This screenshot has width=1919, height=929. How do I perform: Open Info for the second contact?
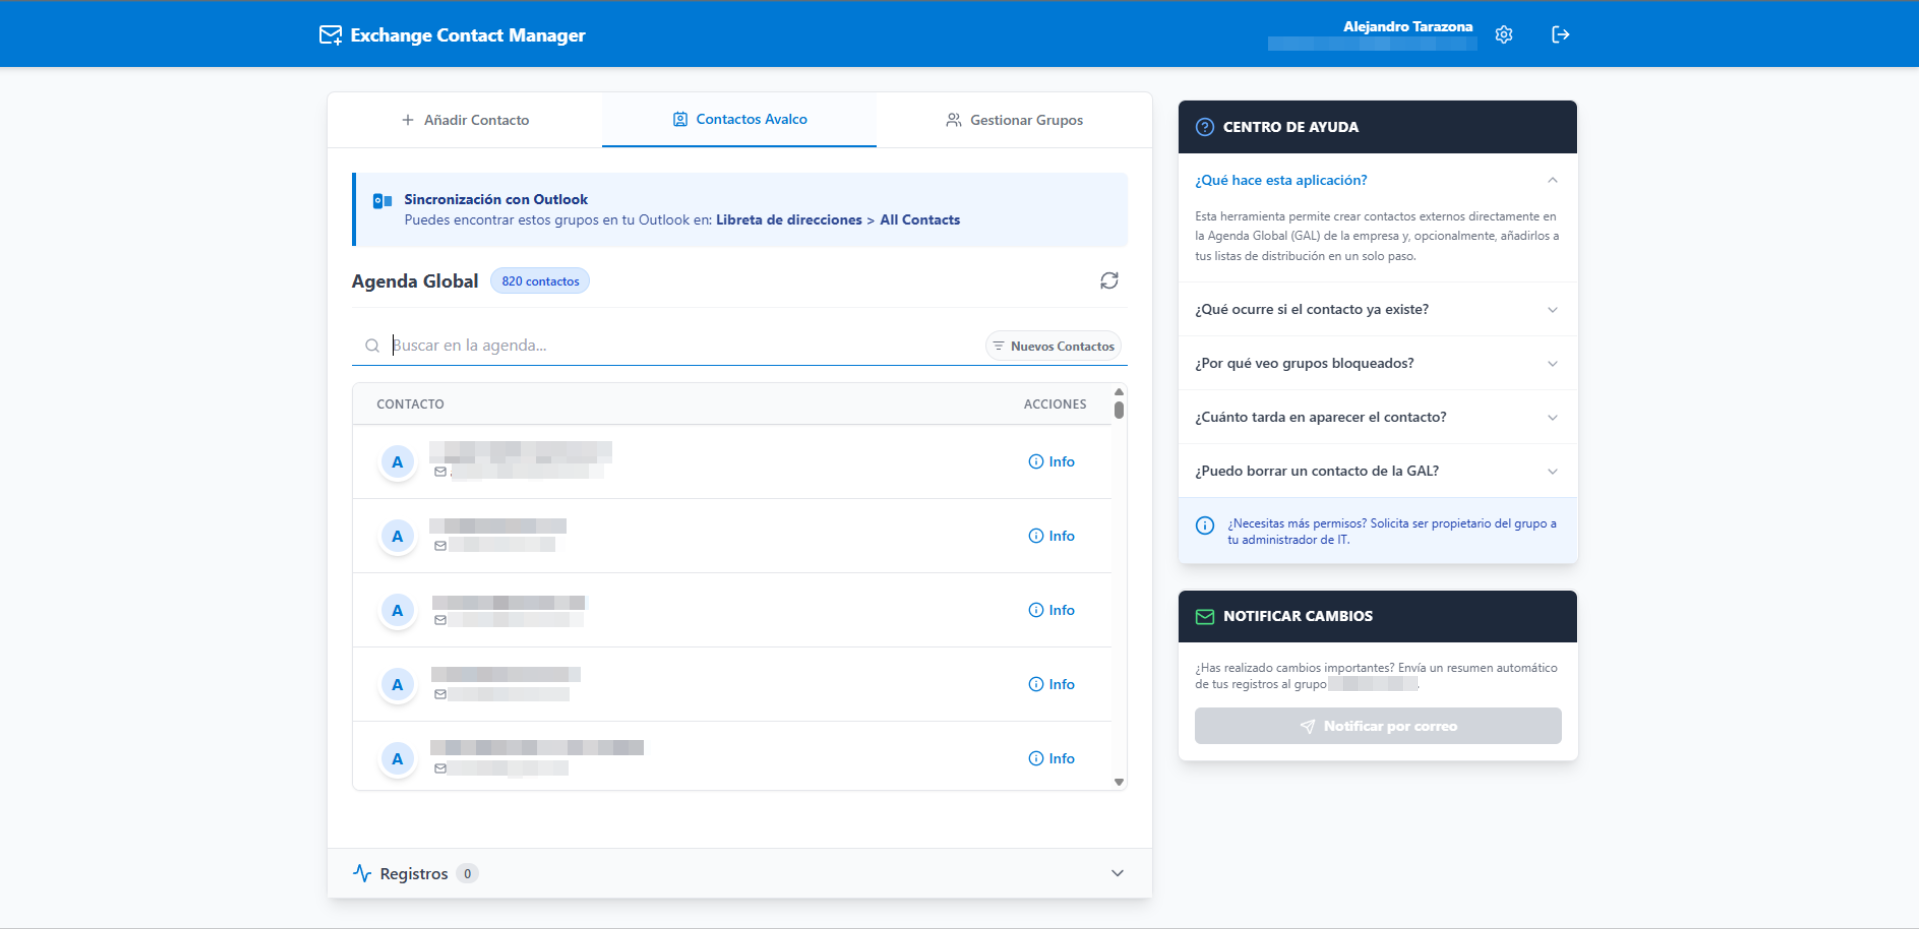(x=1051, y=536)
